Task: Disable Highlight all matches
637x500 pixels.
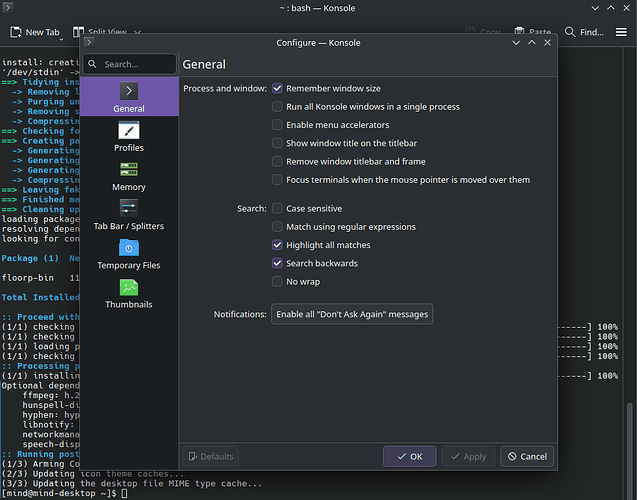Action: point(277,245)
